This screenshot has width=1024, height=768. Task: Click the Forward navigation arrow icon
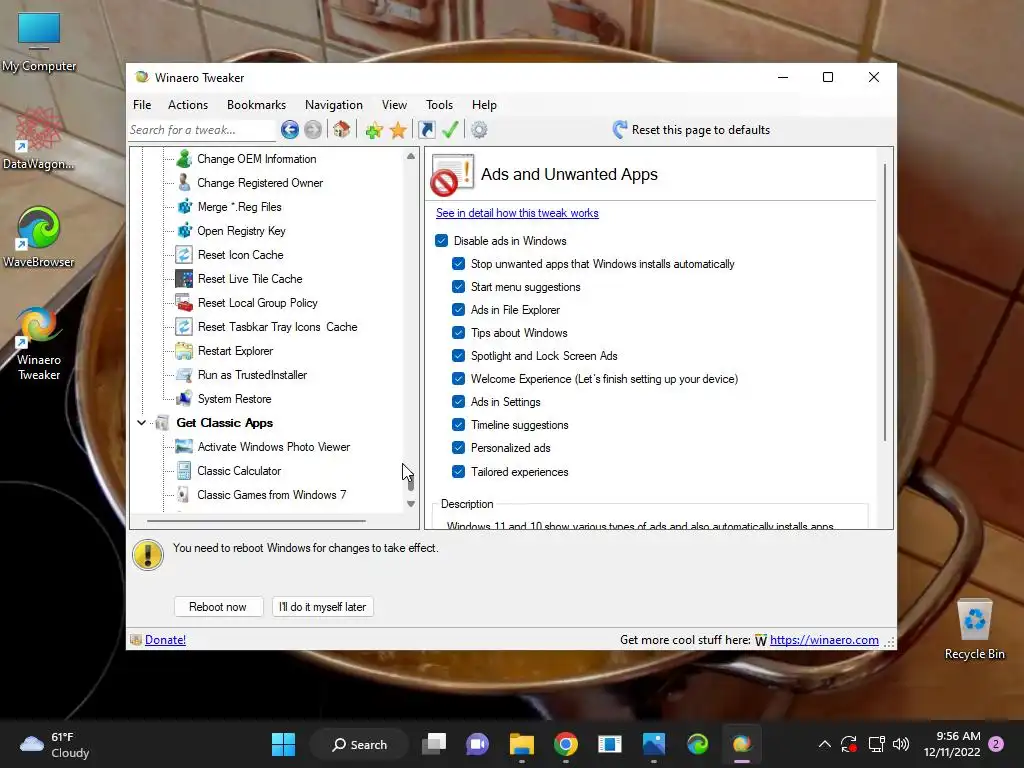click(x=313, y=130)
